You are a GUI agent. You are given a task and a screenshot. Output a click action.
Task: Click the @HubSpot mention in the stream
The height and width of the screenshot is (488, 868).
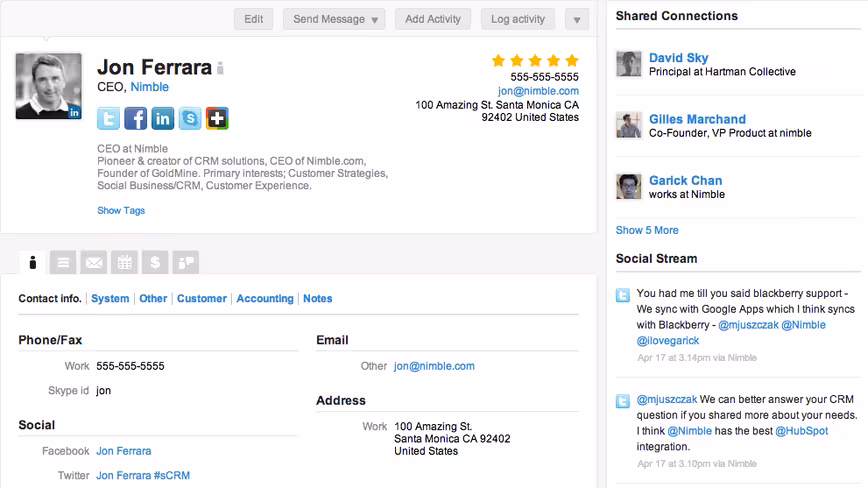pos(802,430)
